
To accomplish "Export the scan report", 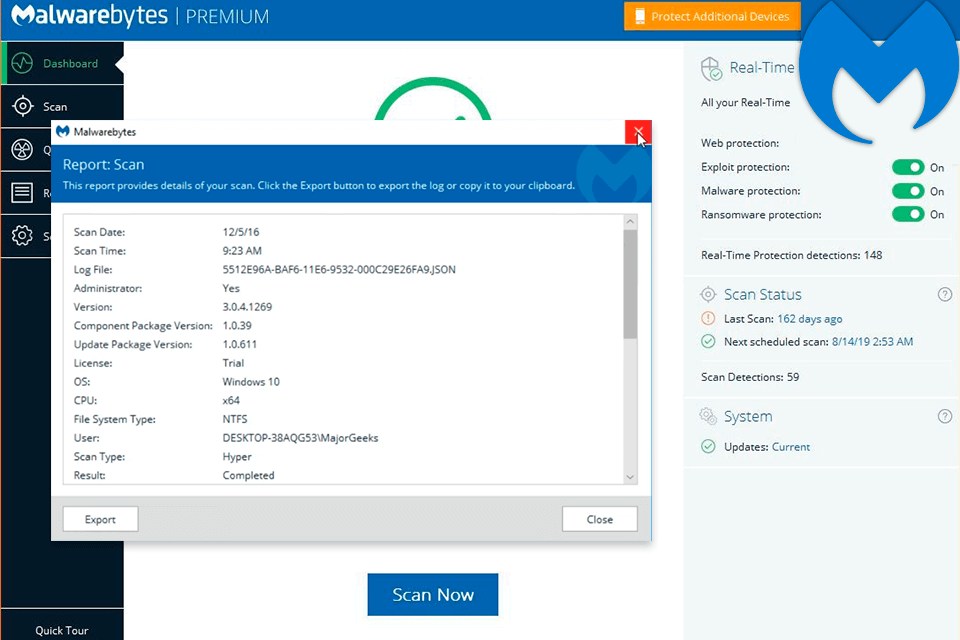I will pyautogui.click(x=100, y=519).
